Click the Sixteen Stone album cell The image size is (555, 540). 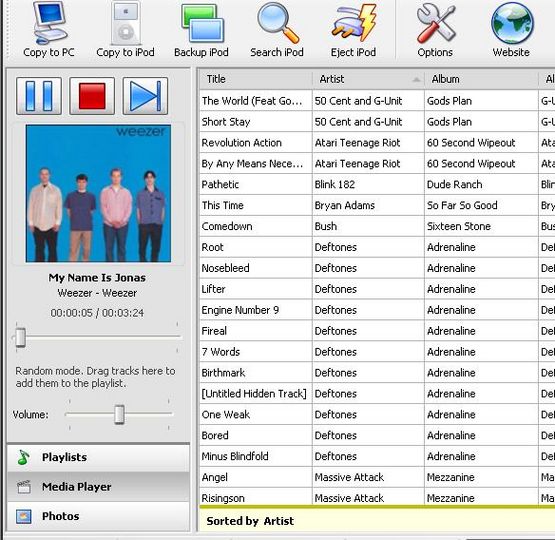pos(481,226)
